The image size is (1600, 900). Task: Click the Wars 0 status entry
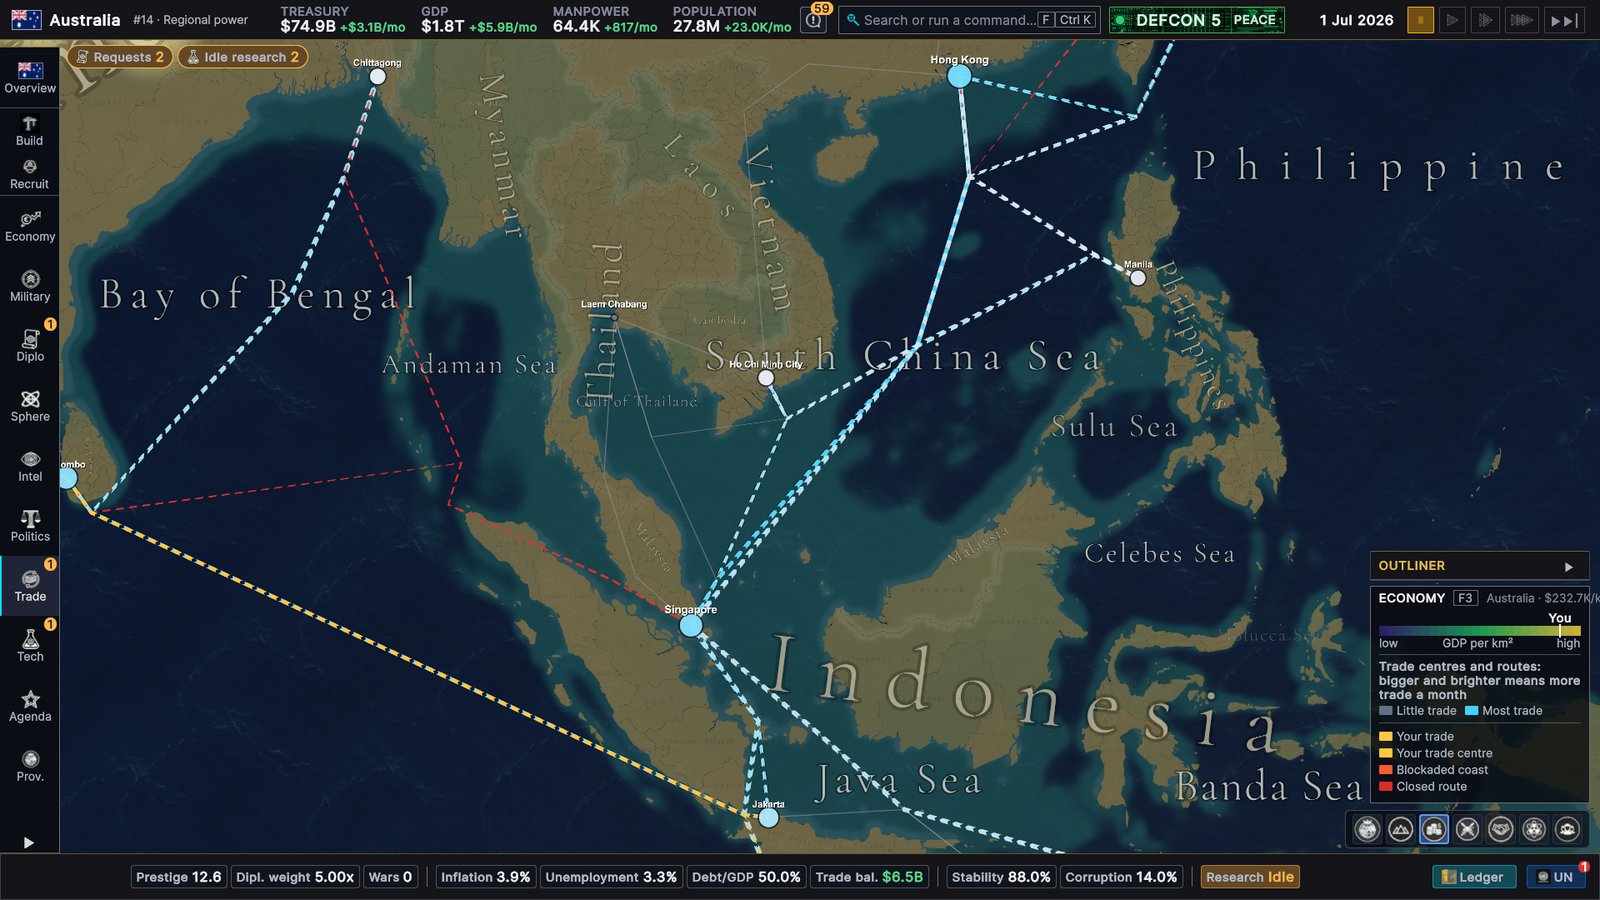point(390,877)
